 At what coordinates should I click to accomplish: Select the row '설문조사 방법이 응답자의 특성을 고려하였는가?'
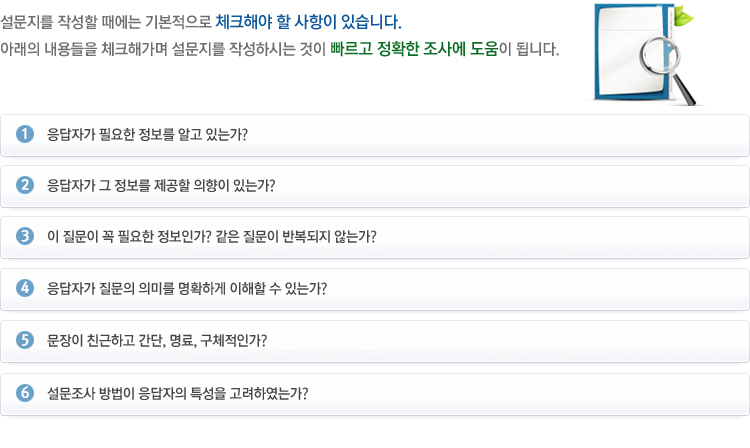(x=375, y=394)
